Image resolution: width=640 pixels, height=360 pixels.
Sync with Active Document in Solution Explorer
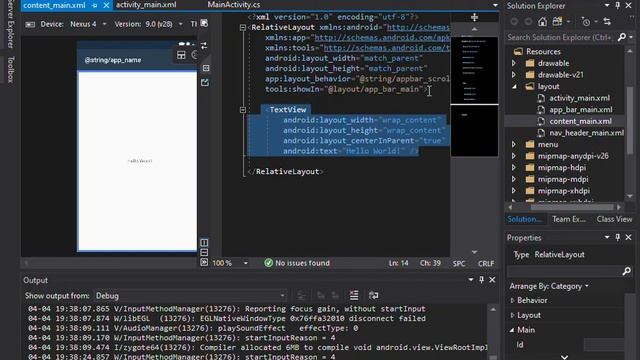click(607, 22)
